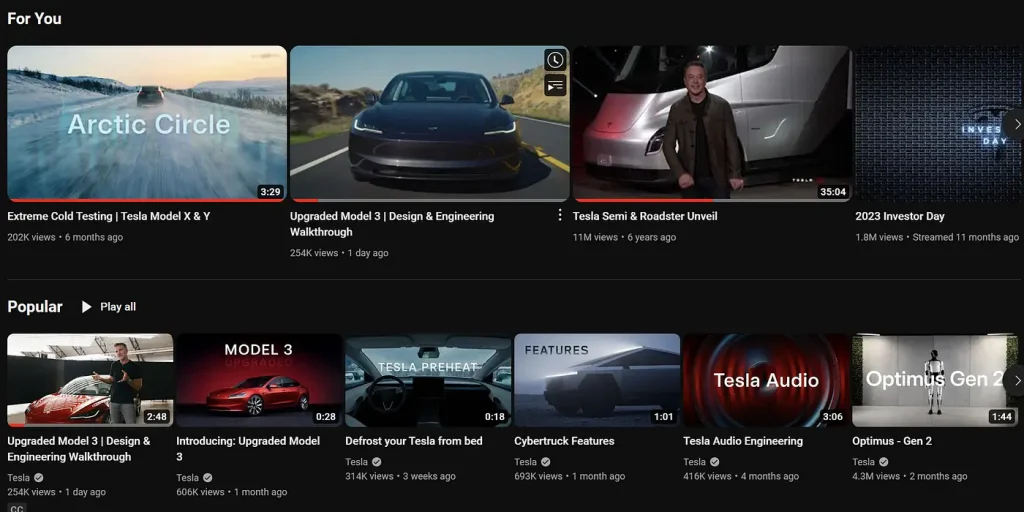The image size is (1024, 512).
Task: Open Tesla Semi & Roadster Unveil thumbnail
Action: [712, 123]
